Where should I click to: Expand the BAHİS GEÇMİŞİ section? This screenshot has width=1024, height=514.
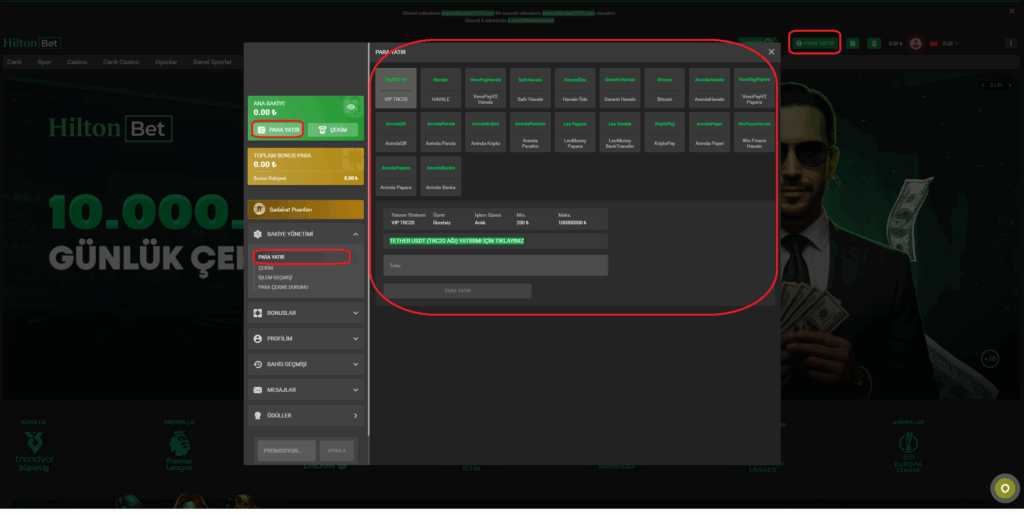[x=306, y=364]
